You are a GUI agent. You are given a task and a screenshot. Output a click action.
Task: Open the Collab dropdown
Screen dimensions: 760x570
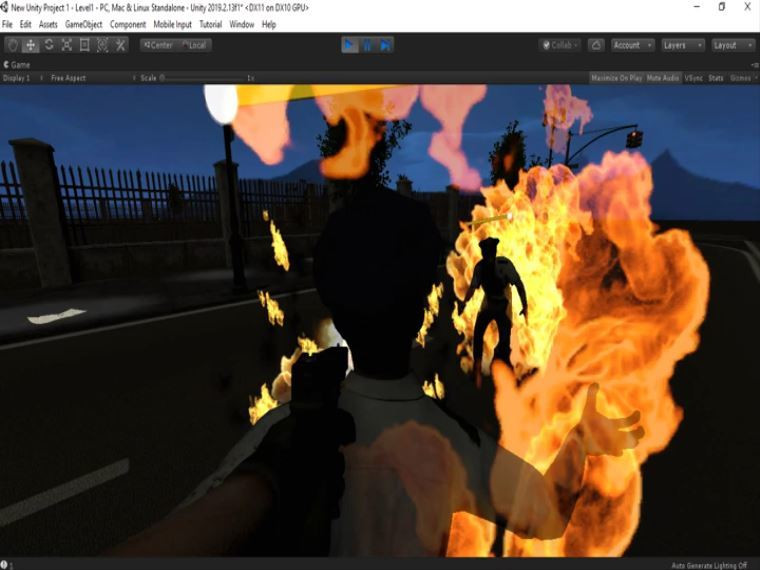pyautogui.click(x=560, y=45)
